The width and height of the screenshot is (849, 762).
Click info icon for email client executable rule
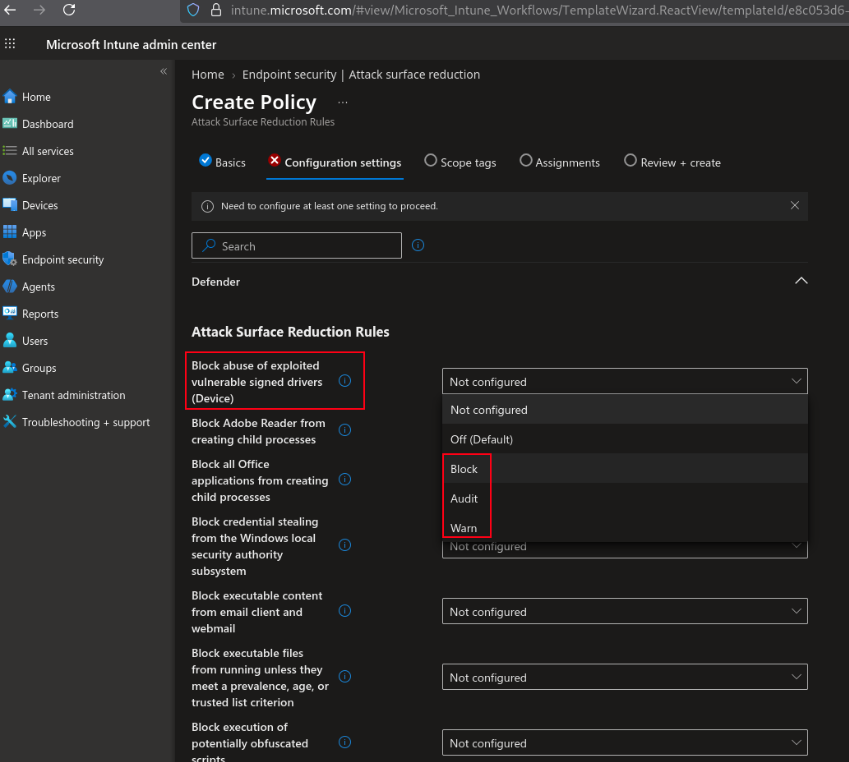(x=345, y=611)
